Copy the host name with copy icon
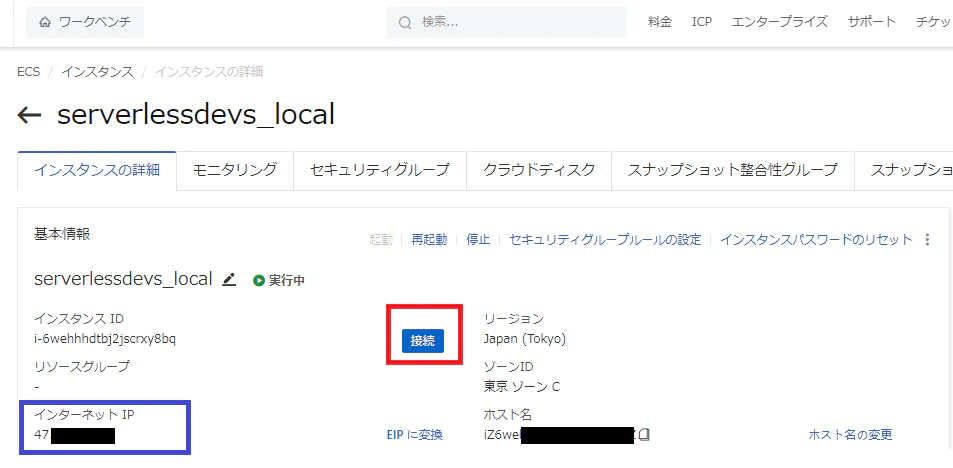953x468 pixels. (644, 435)
